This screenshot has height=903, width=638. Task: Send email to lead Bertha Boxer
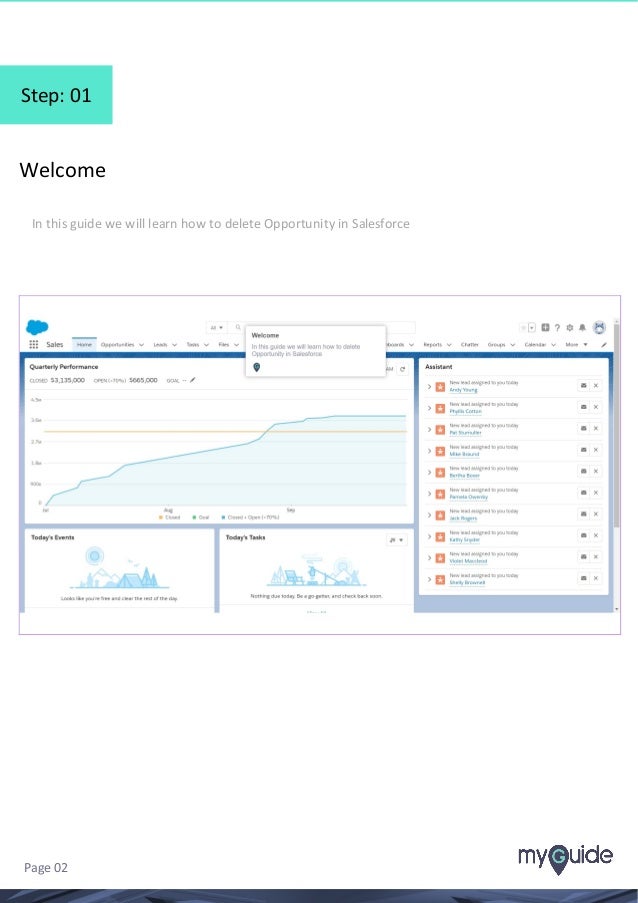click(583, 471)
